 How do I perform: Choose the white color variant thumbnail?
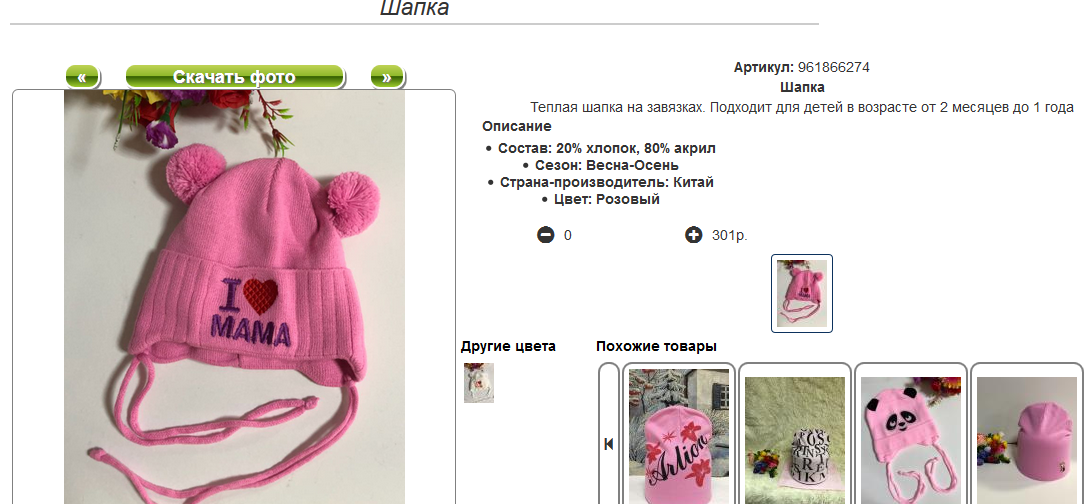point(478,382)
